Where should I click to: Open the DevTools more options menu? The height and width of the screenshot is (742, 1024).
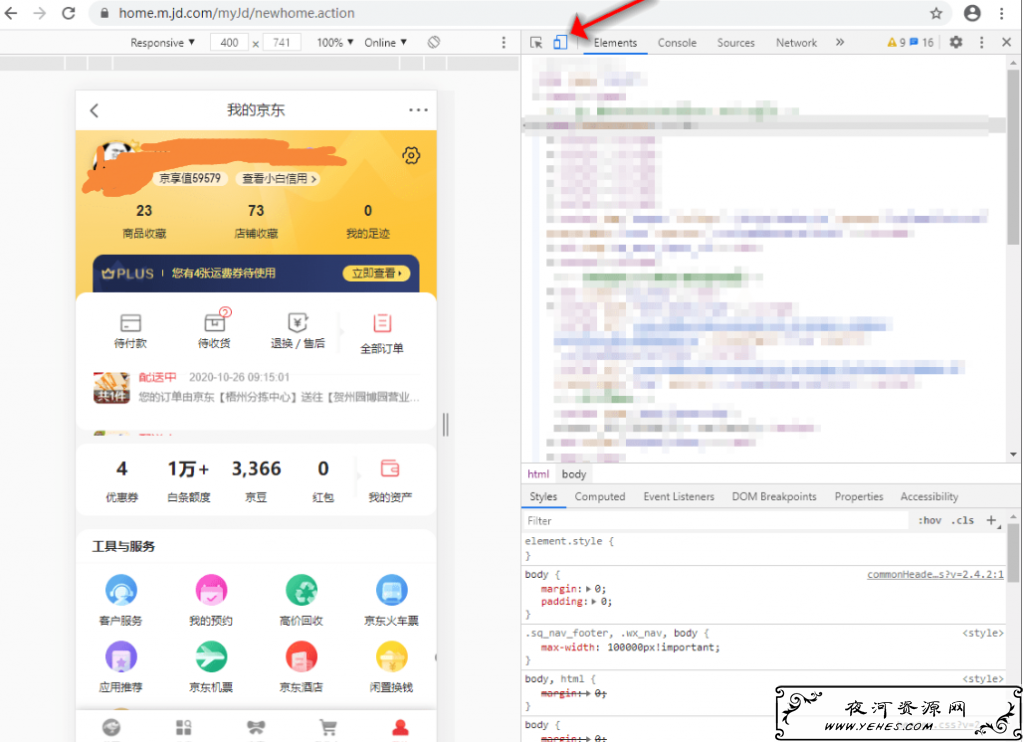(x=981, y=42)
